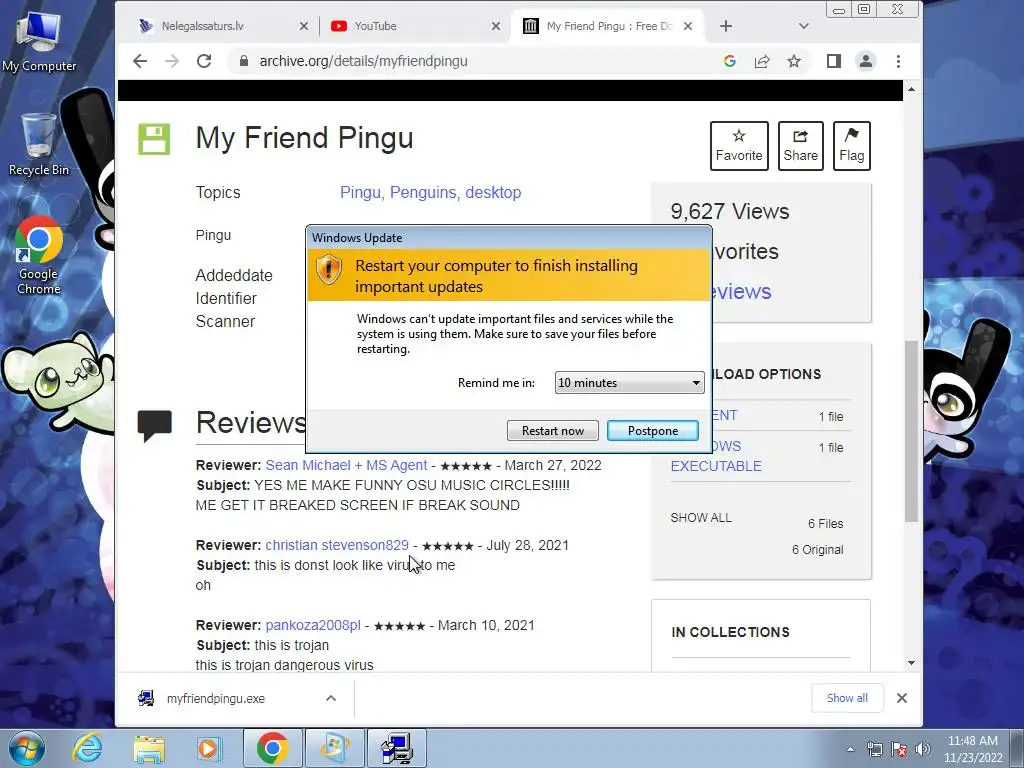This screenshot has width=1024, height=768.
Task: Click Show all downloads
Action: pos(847,698)
